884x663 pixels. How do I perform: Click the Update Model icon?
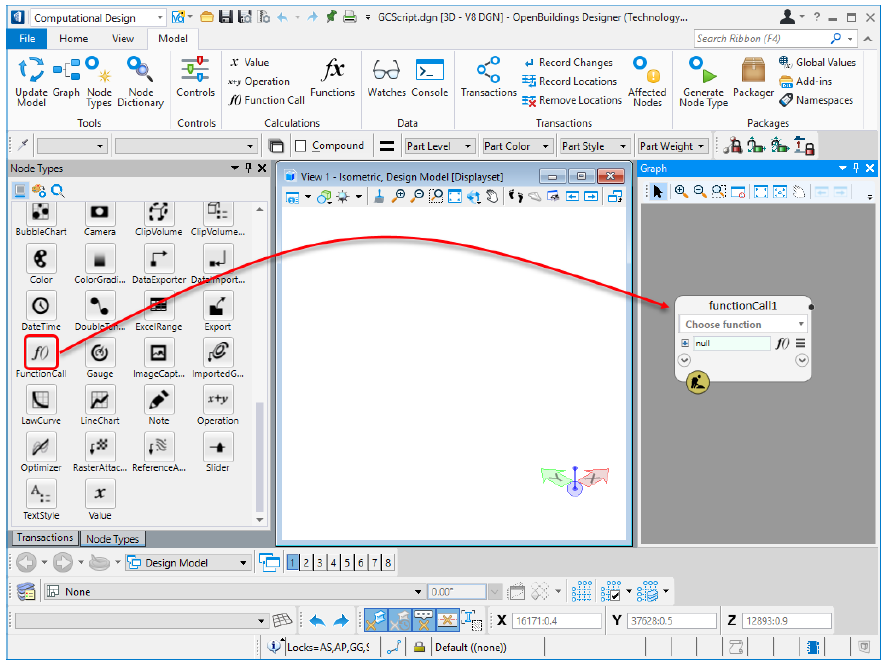pos(31,82)
